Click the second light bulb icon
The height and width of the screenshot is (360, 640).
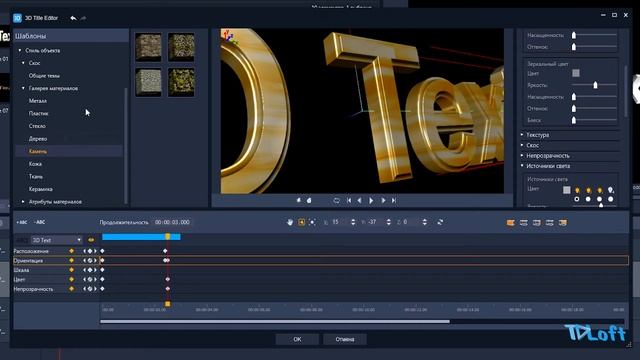point(588,191)
